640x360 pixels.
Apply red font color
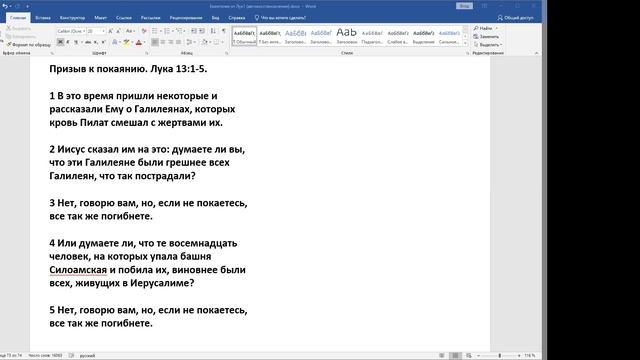[x=139, y=42]
